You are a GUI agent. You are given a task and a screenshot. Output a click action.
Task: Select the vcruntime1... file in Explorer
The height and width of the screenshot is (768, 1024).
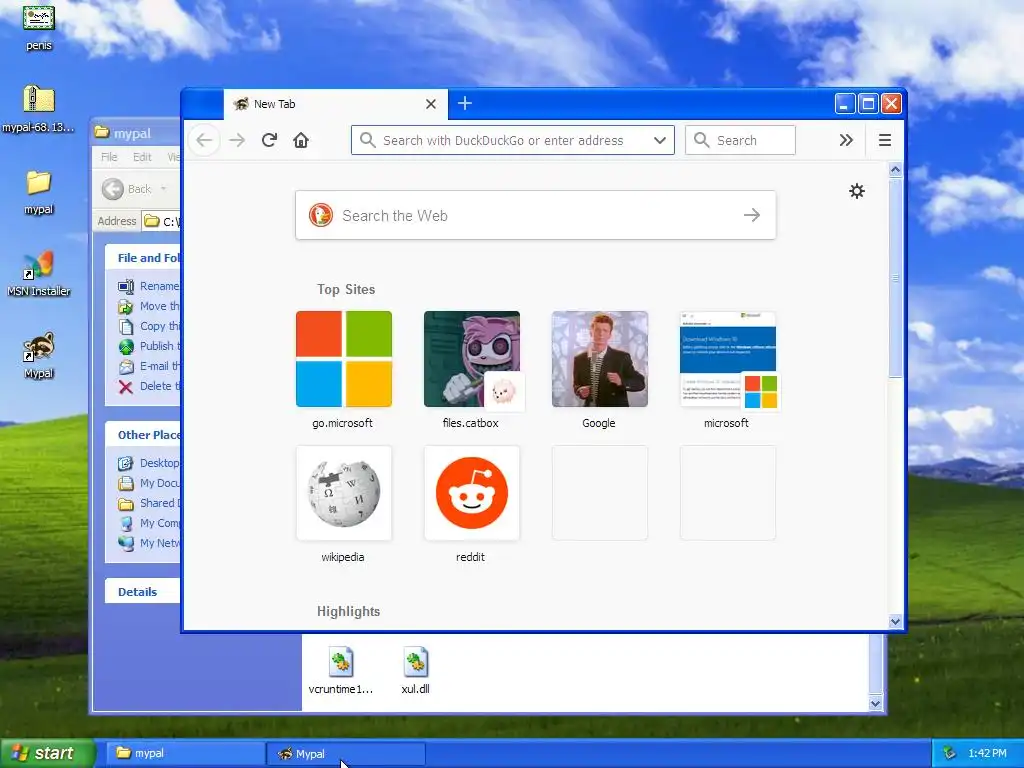(341, 671)
